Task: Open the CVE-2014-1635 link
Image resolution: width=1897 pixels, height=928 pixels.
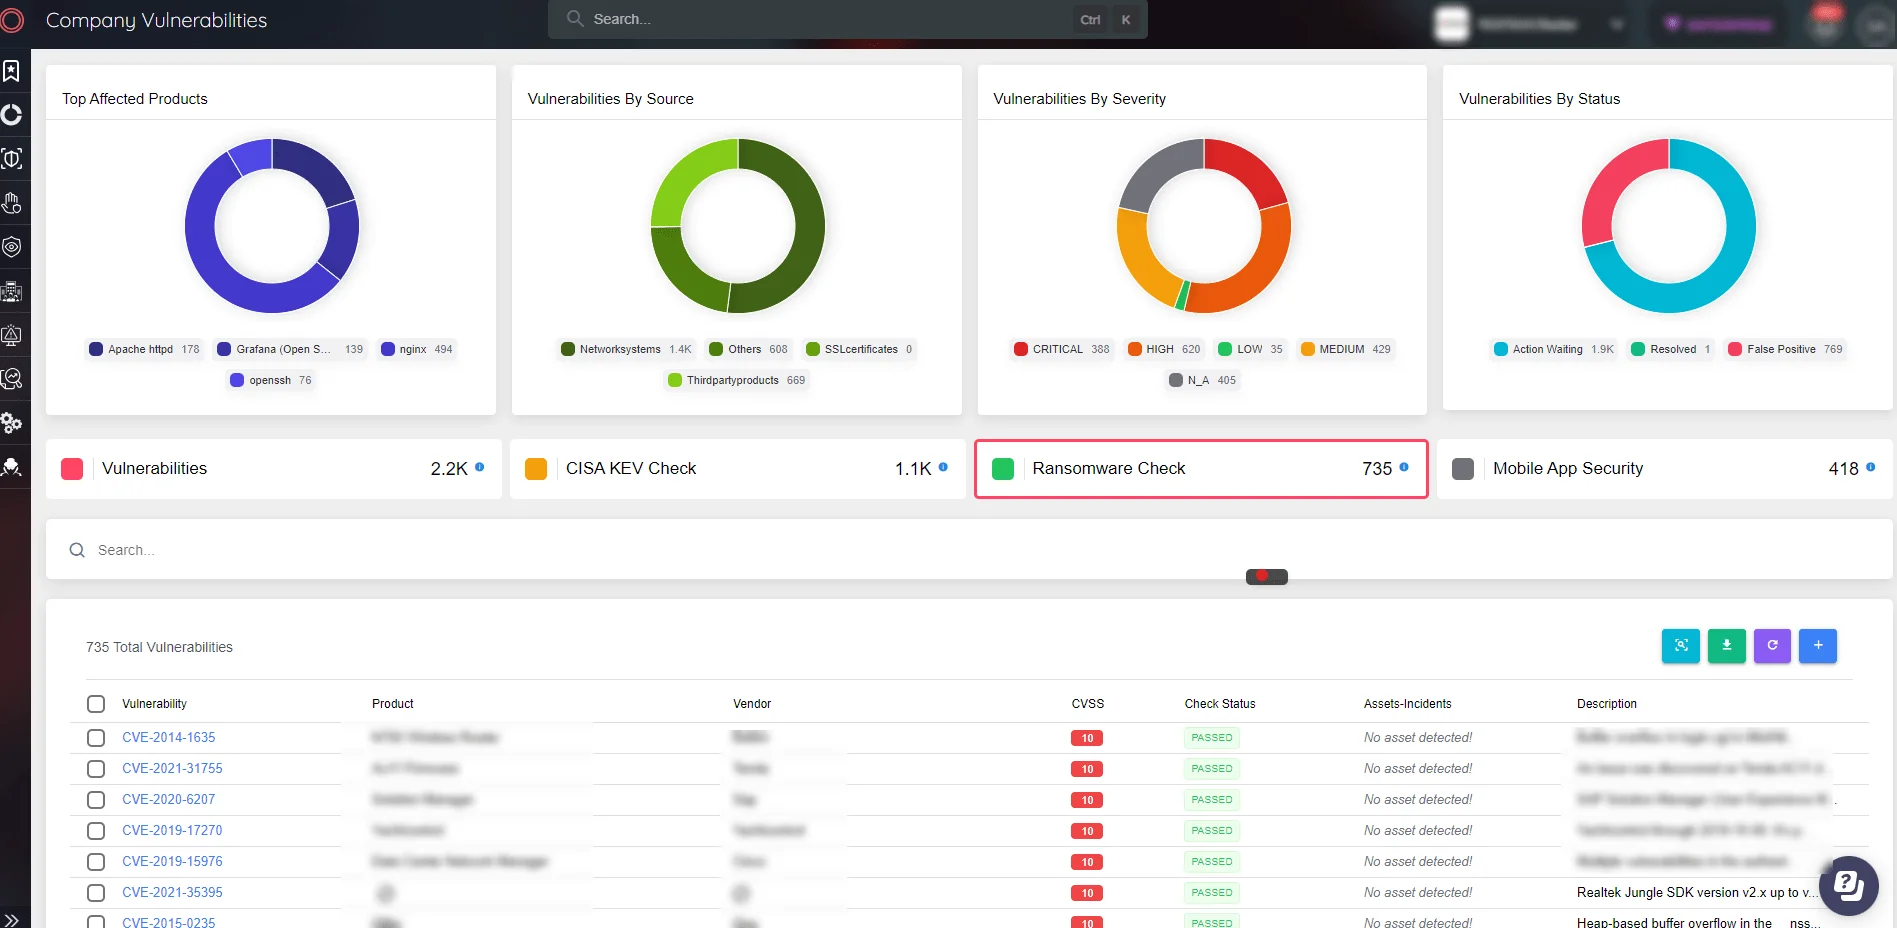Action: pos(169,737)
